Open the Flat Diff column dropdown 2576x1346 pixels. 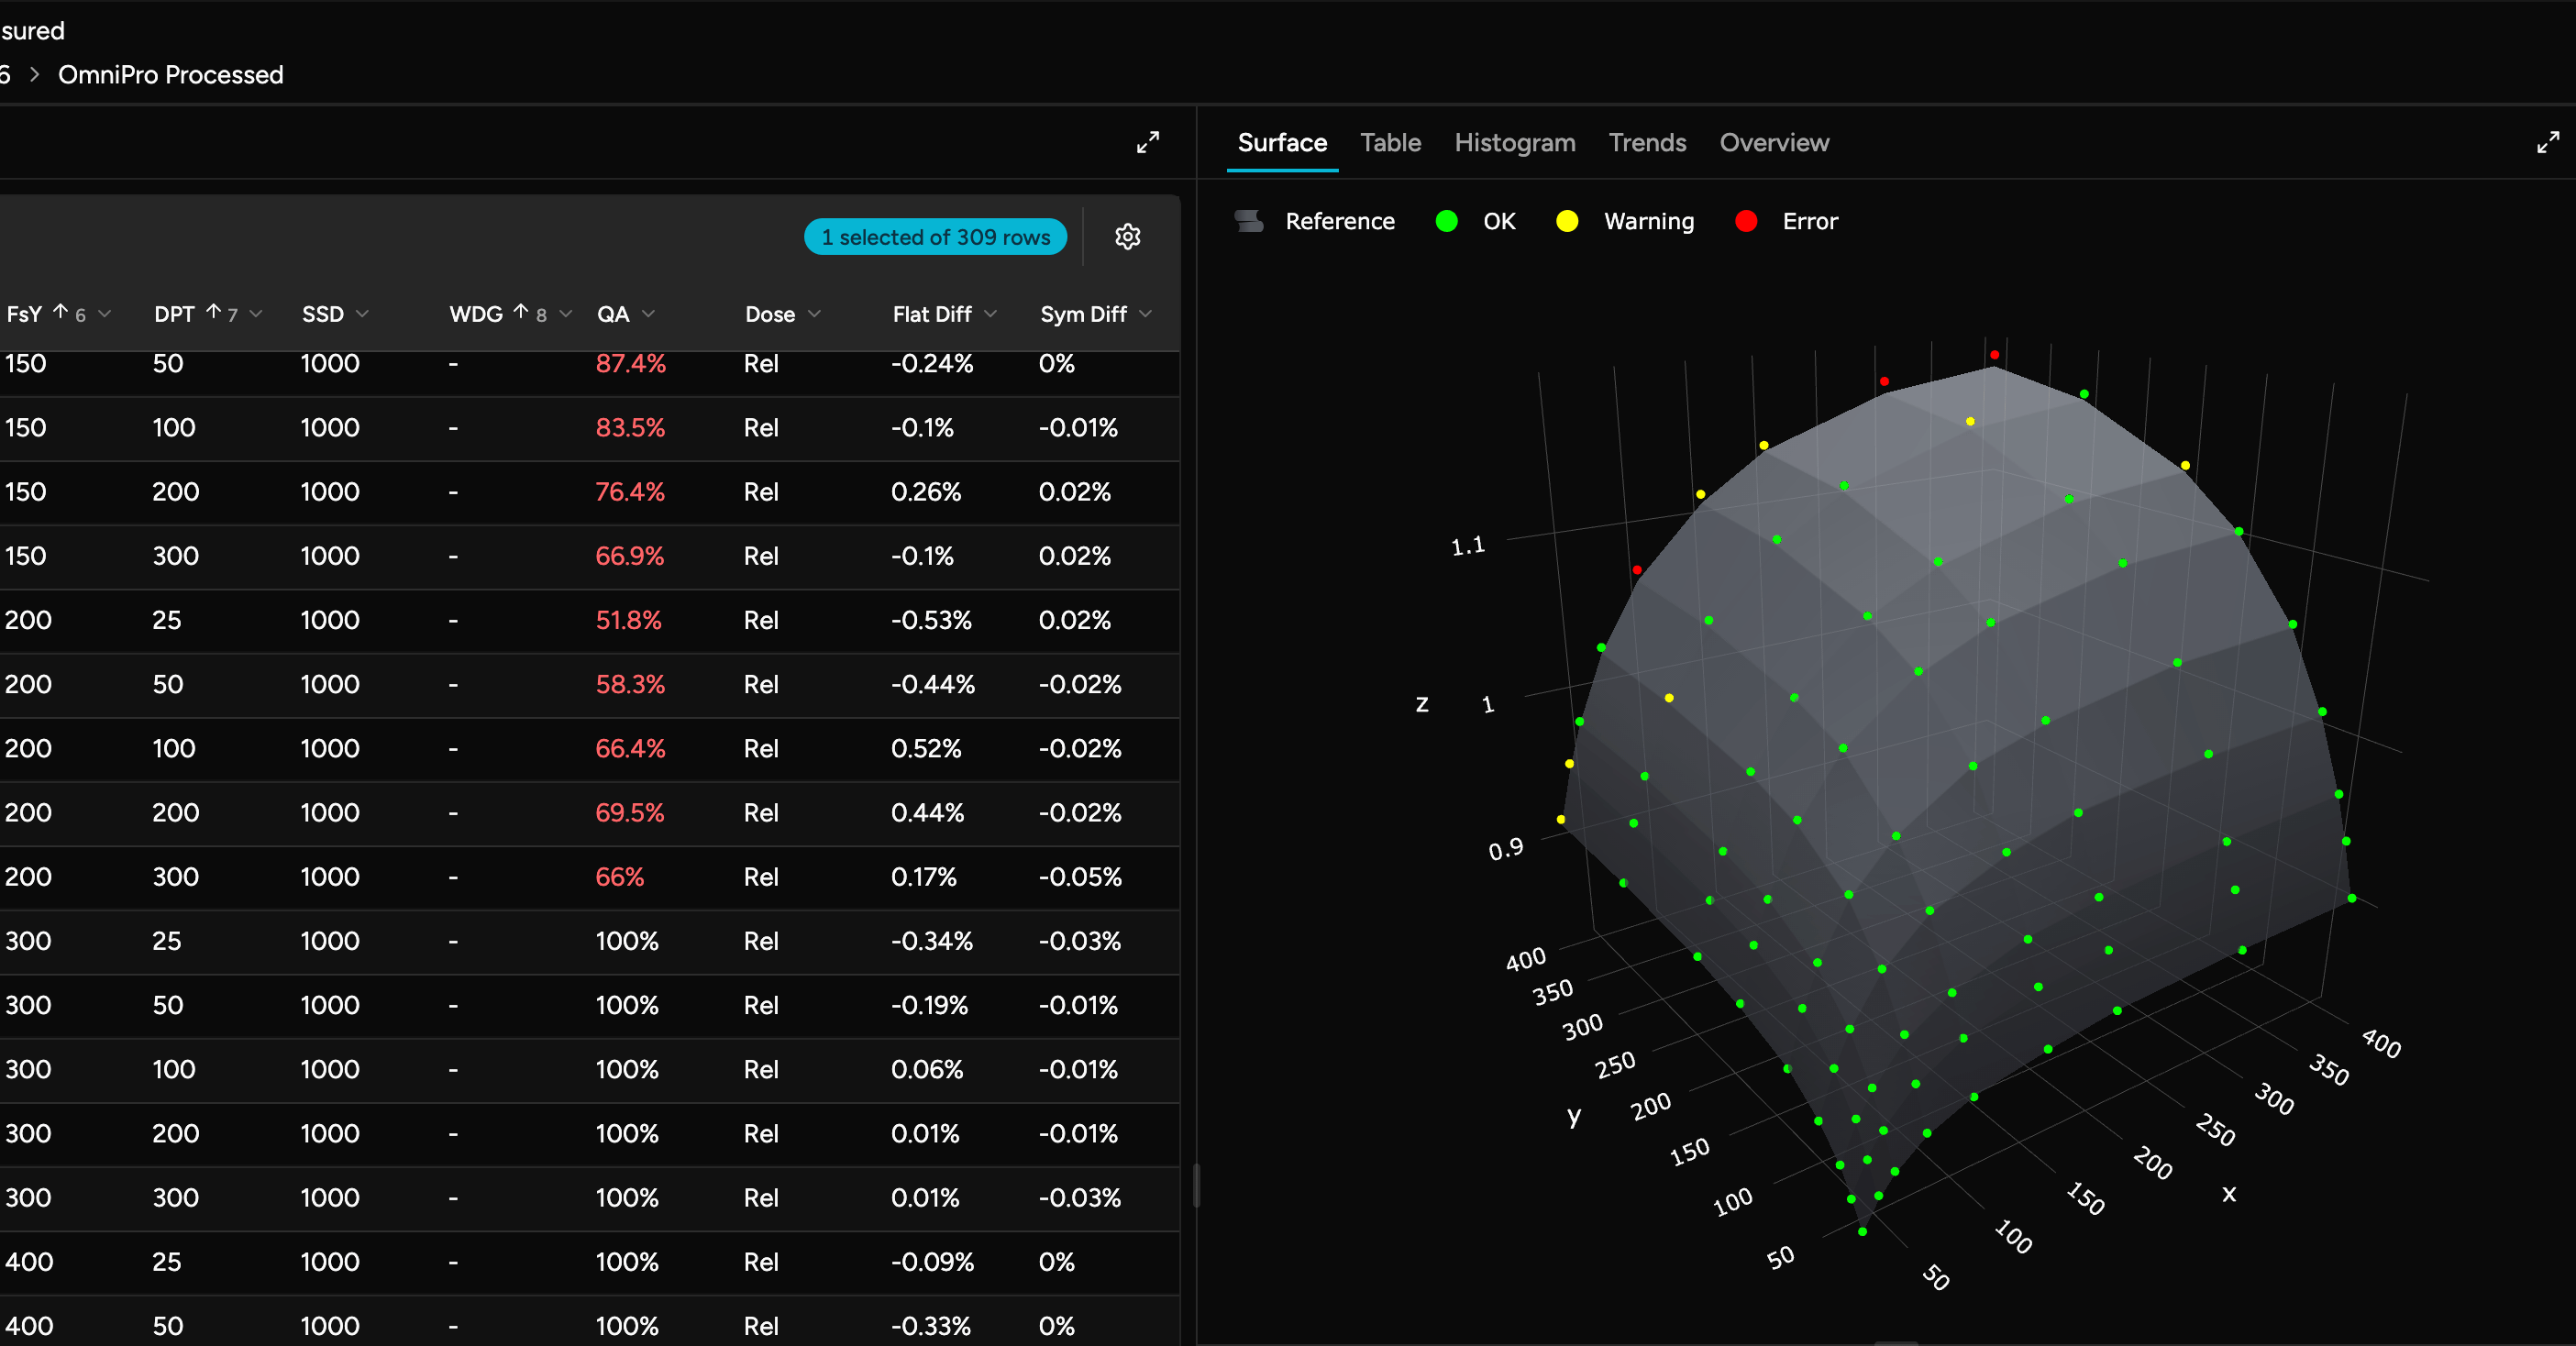coord(990,314)
